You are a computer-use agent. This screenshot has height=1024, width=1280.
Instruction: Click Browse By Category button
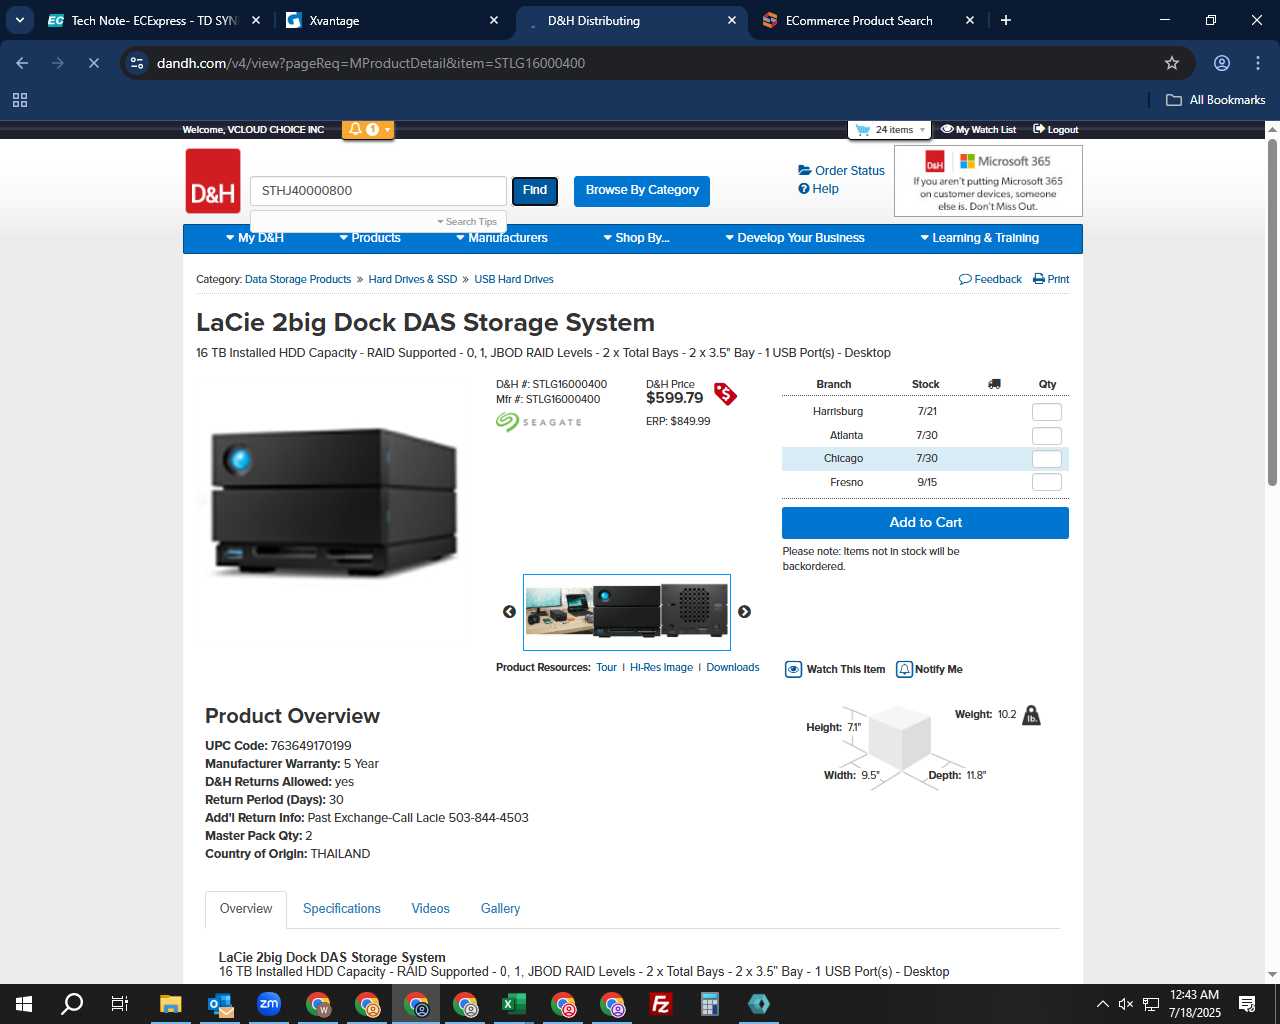pos(642,190)
